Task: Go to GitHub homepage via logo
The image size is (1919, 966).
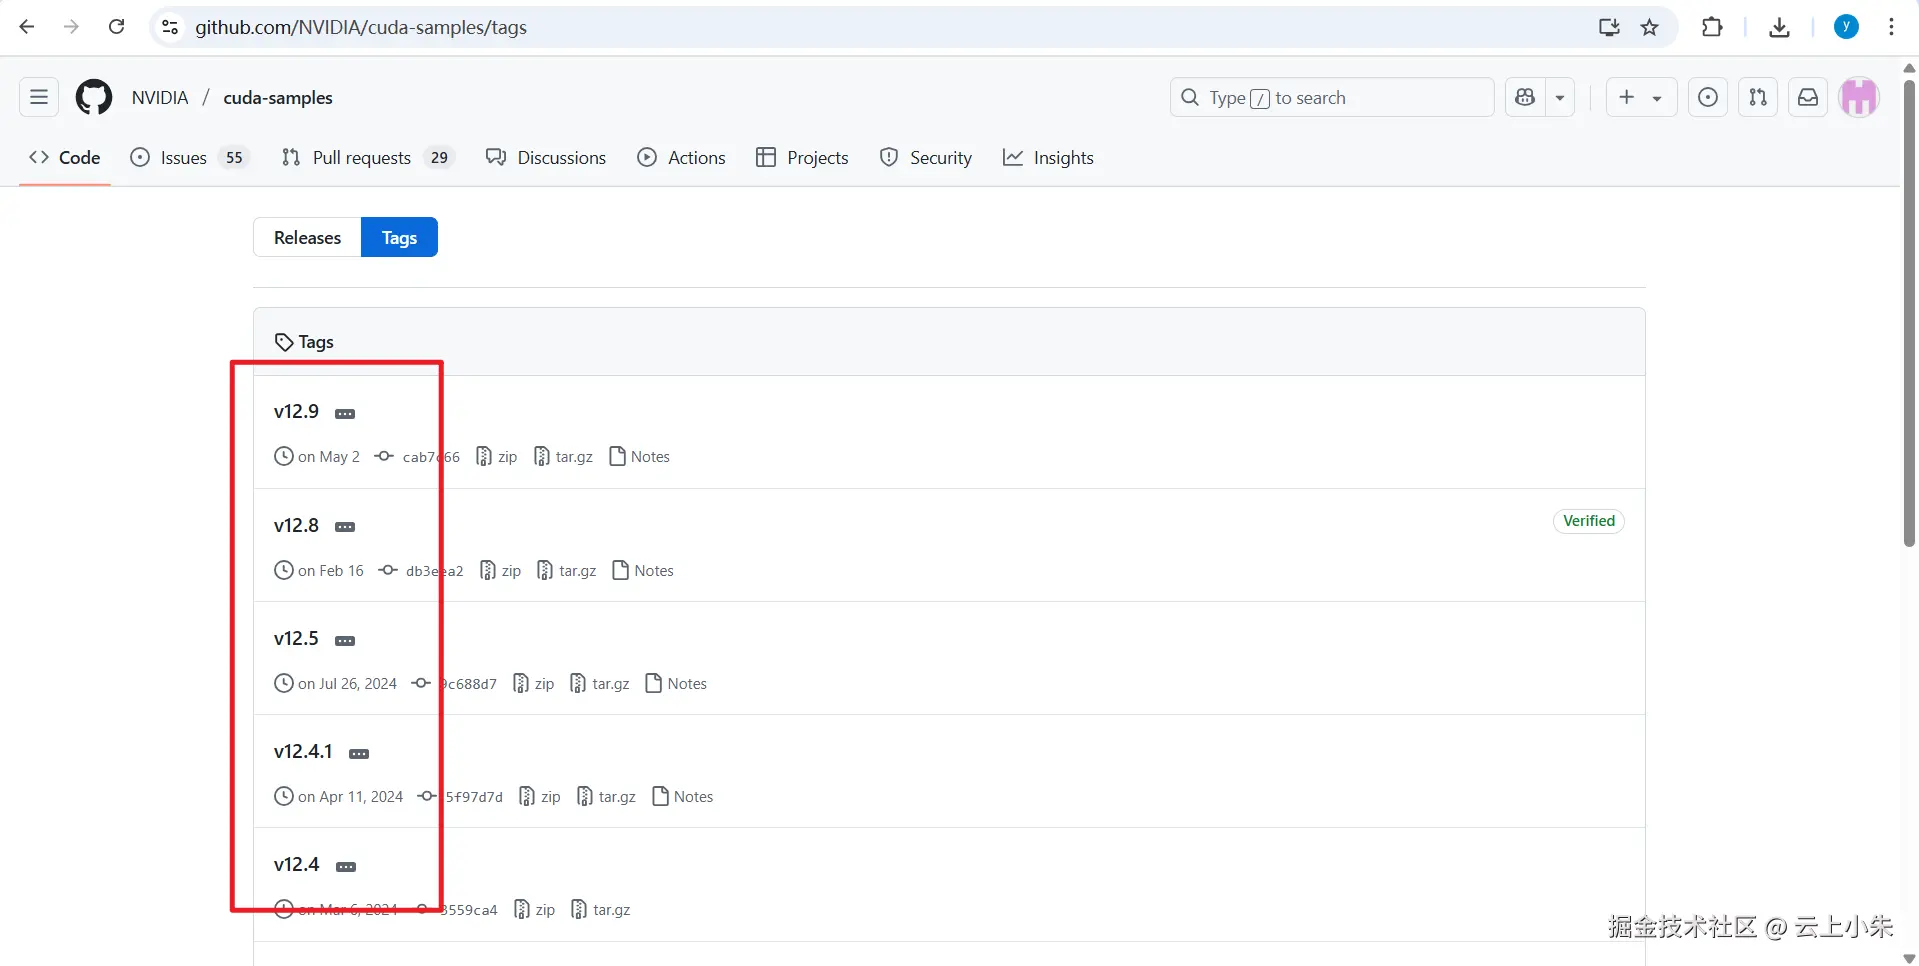Action: [x=94, y=97]
